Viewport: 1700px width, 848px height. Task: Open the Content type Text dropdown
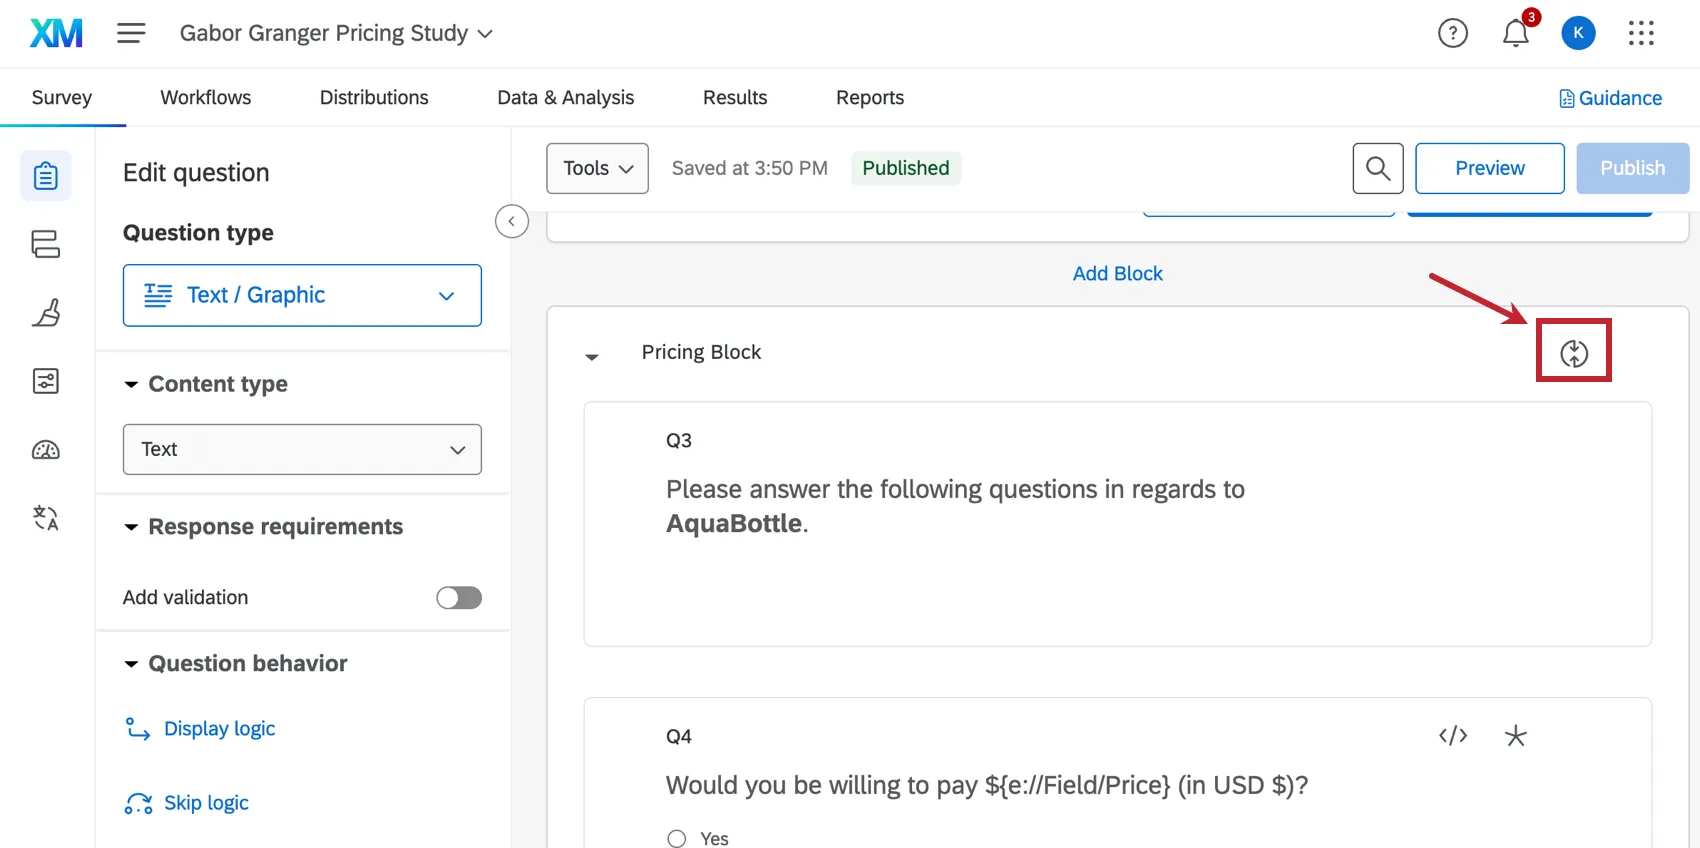pos(302,449)
